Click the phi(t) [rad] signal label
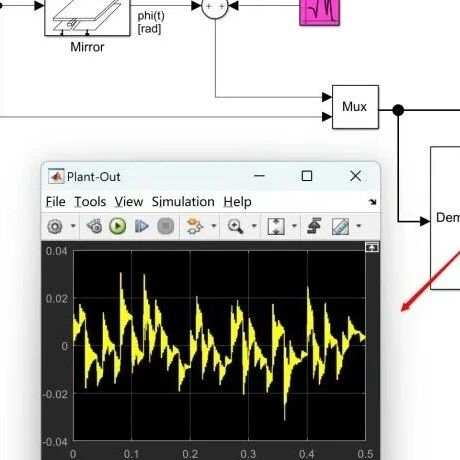 (x=151, y=22)
